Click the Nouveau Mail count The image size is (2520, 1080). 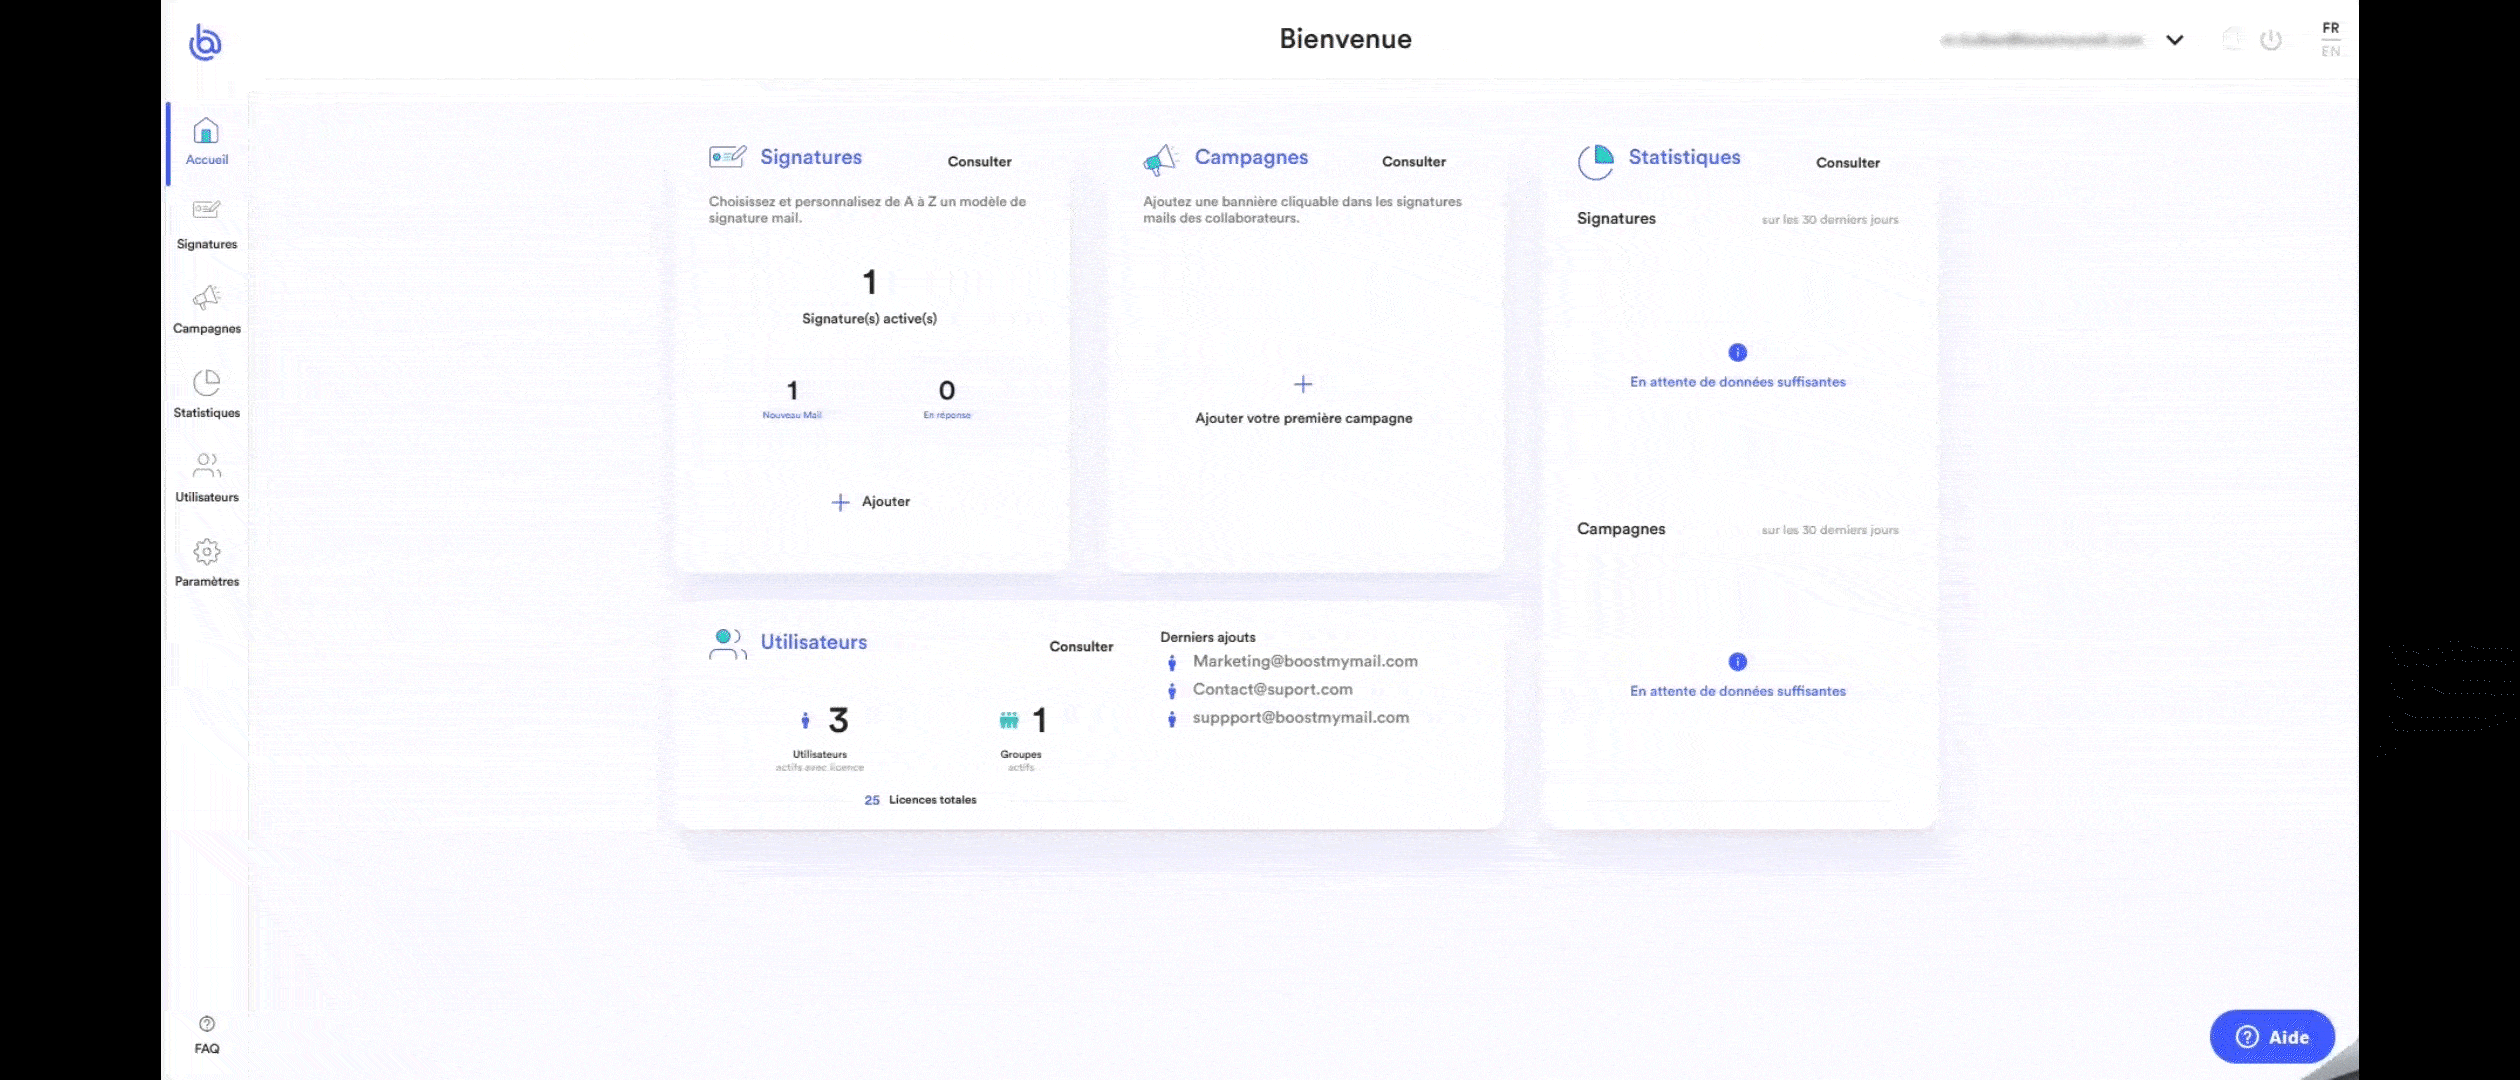pos(792,390)
